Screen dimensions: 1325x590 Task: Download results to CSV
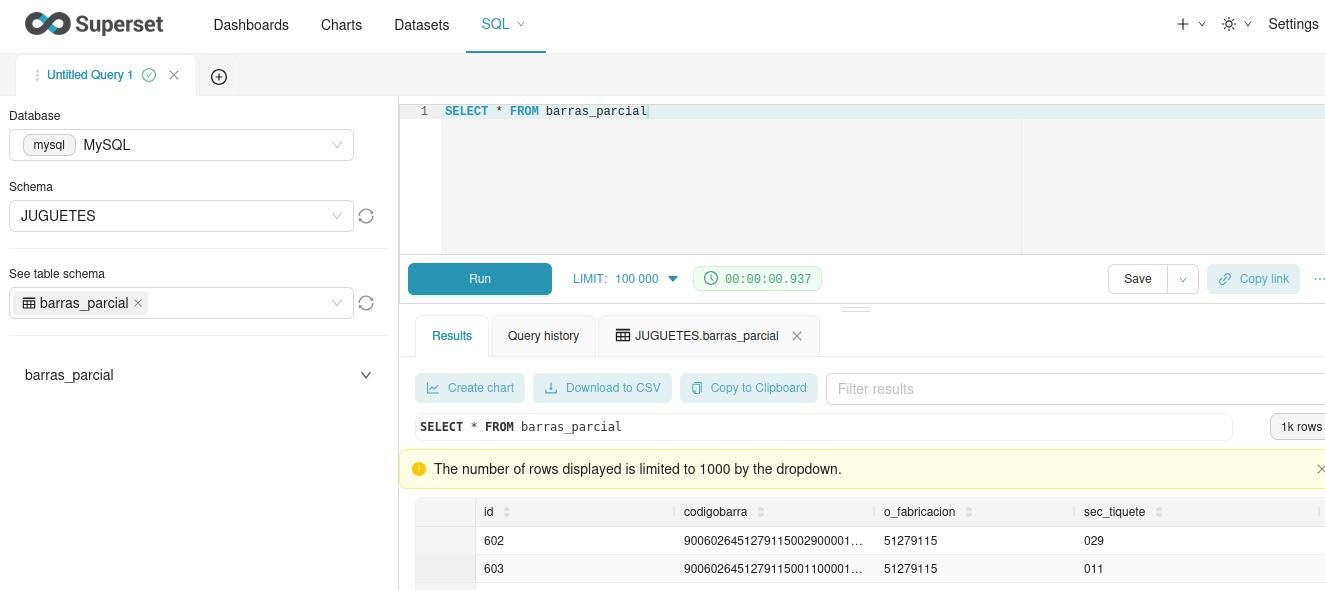point(603,388)
